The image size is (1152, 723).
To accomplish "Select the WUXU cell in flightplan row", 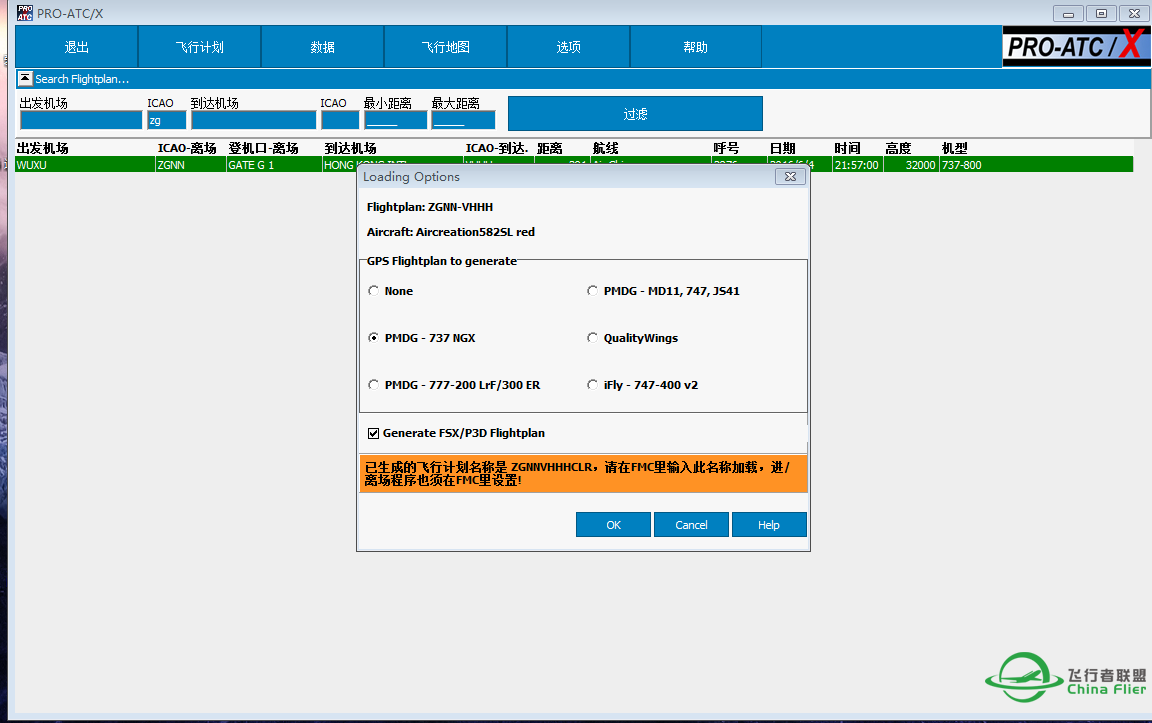I will tap(84, 165).
